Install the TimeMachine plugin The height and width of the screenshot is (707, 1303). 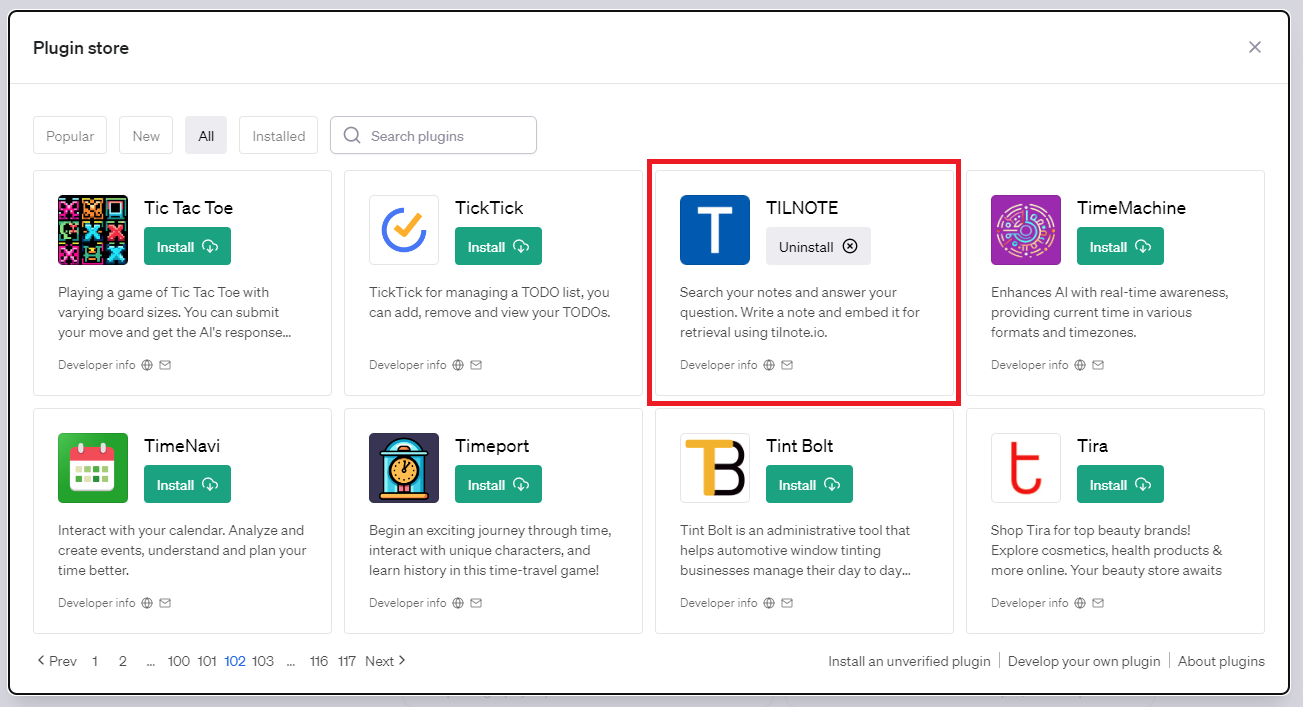point(1119,247)
